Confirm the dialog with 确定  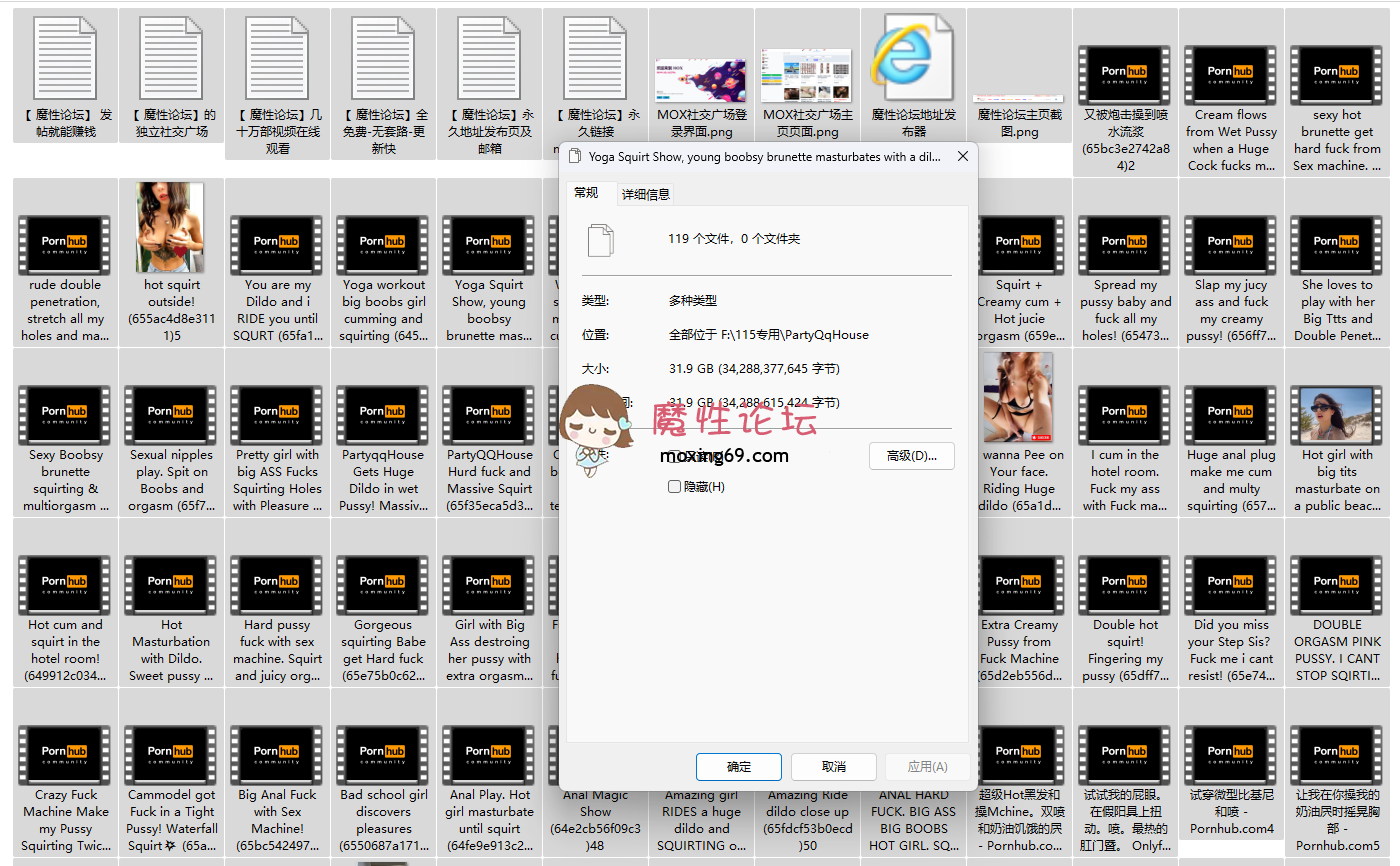click(x=739, y=767)
